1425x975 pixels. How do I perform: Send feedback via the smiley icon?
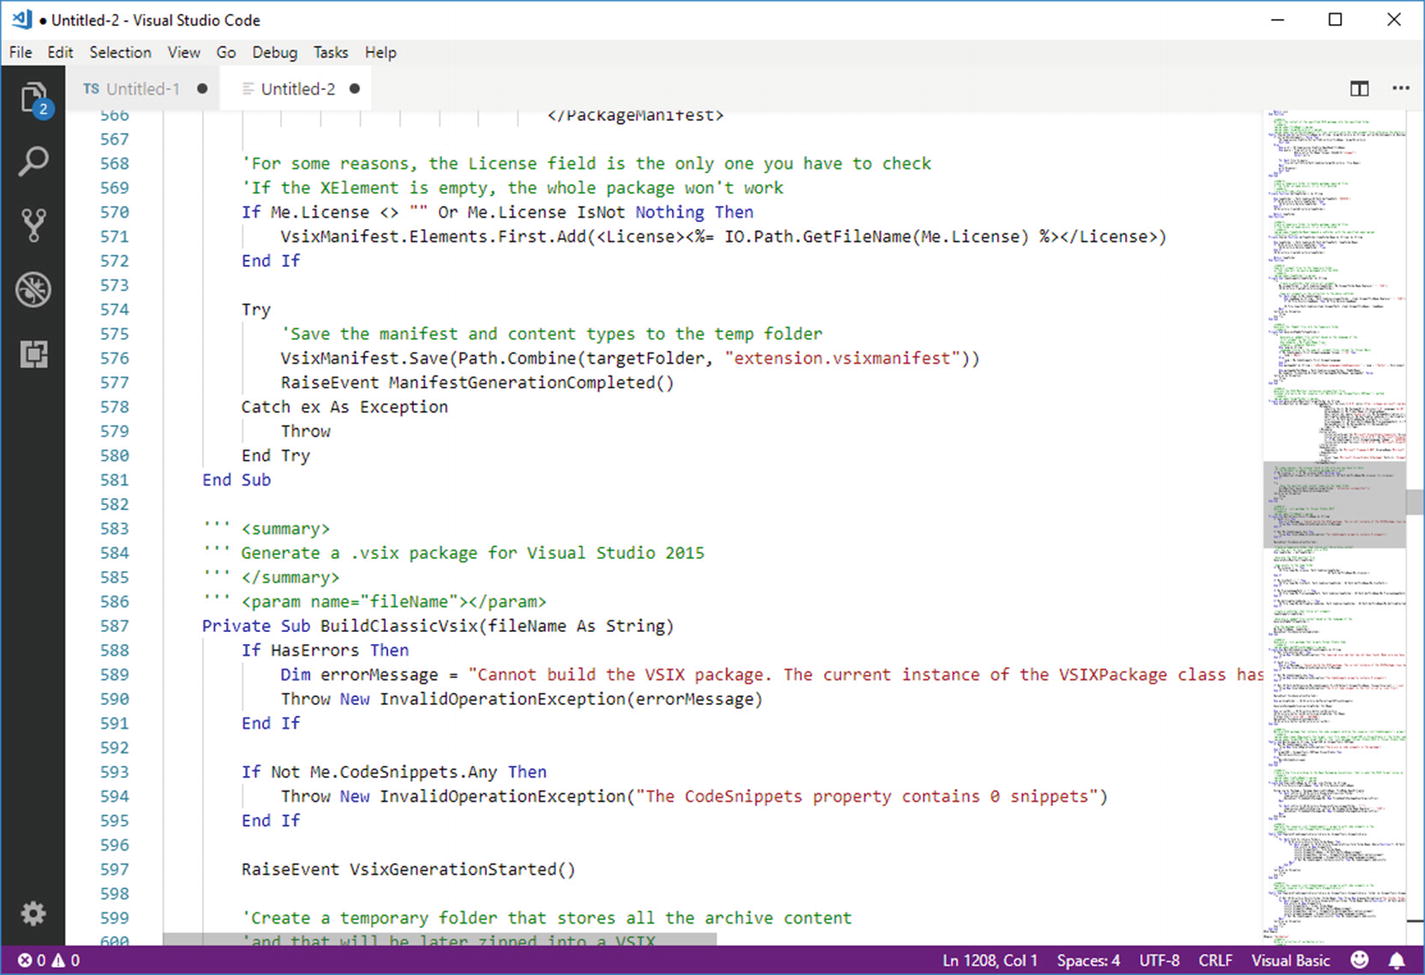[x=1358, y=959]
